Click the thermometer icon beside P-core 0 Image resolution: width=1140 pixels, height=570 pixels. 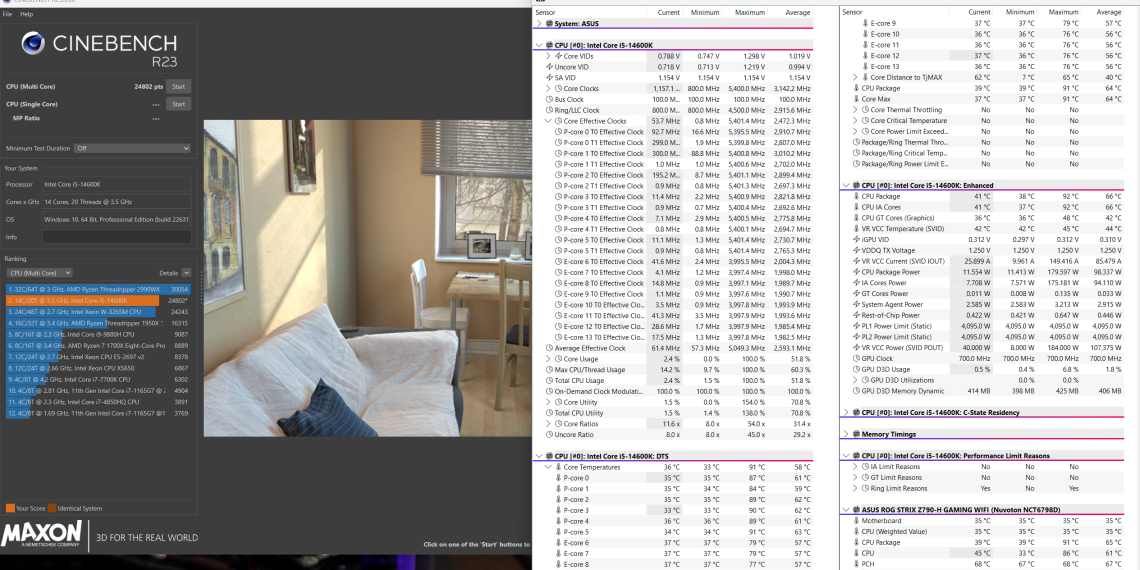pyautogui.click(x=558, y=478)
